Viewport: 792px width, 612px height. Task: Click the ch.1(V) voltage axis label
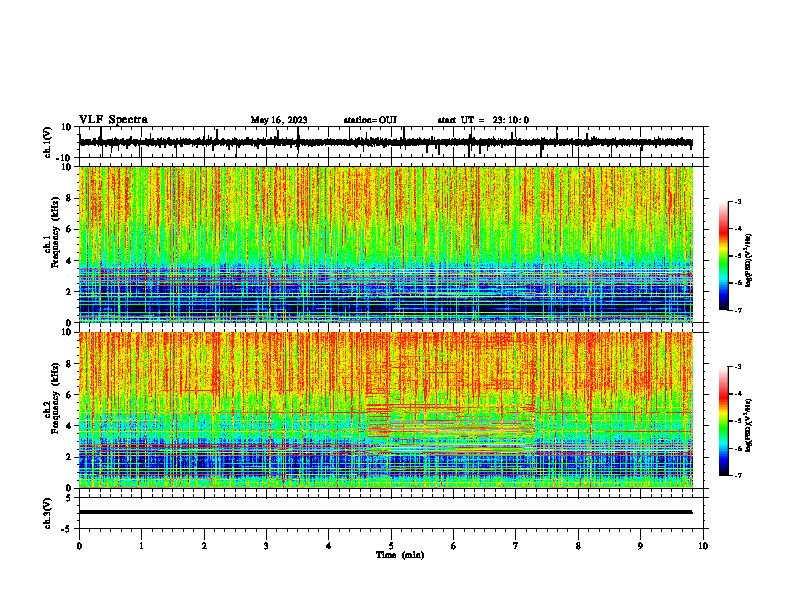tap(48, 142)
